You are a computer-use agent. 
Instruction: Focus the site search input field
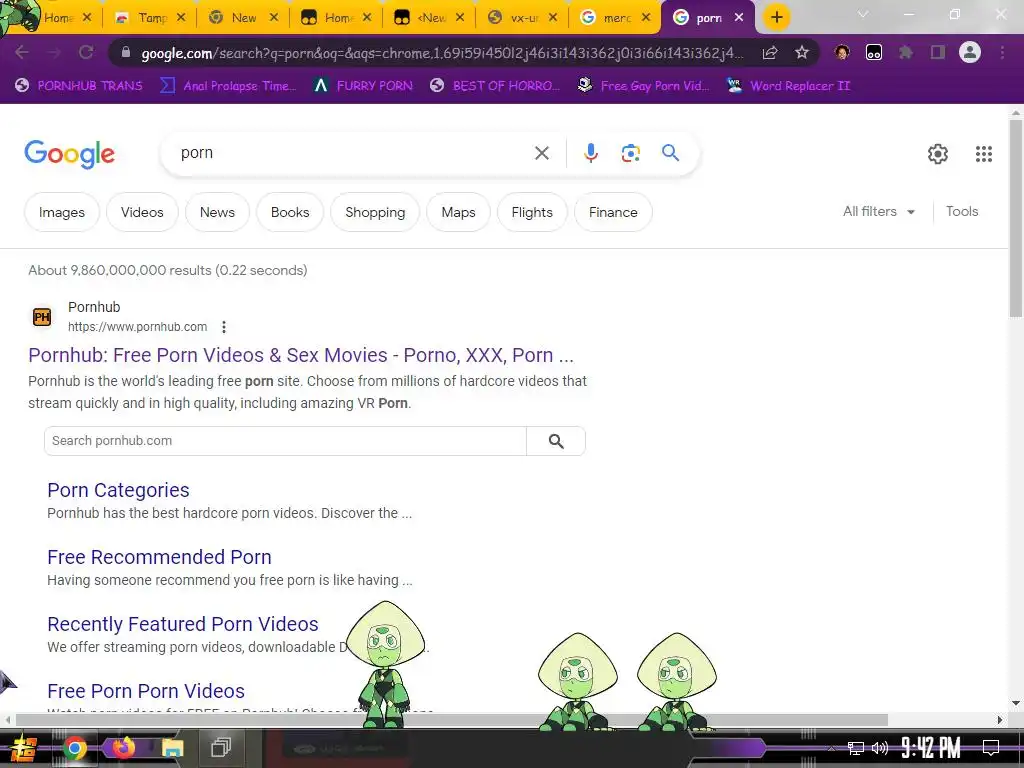click(285, 441)
